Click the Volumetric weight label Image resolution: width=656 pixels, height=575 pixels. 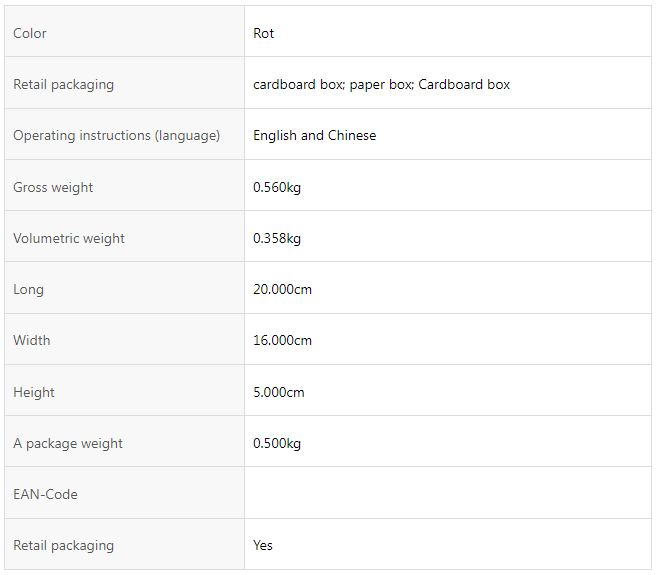pyautogui.click(x=69, y=239)
